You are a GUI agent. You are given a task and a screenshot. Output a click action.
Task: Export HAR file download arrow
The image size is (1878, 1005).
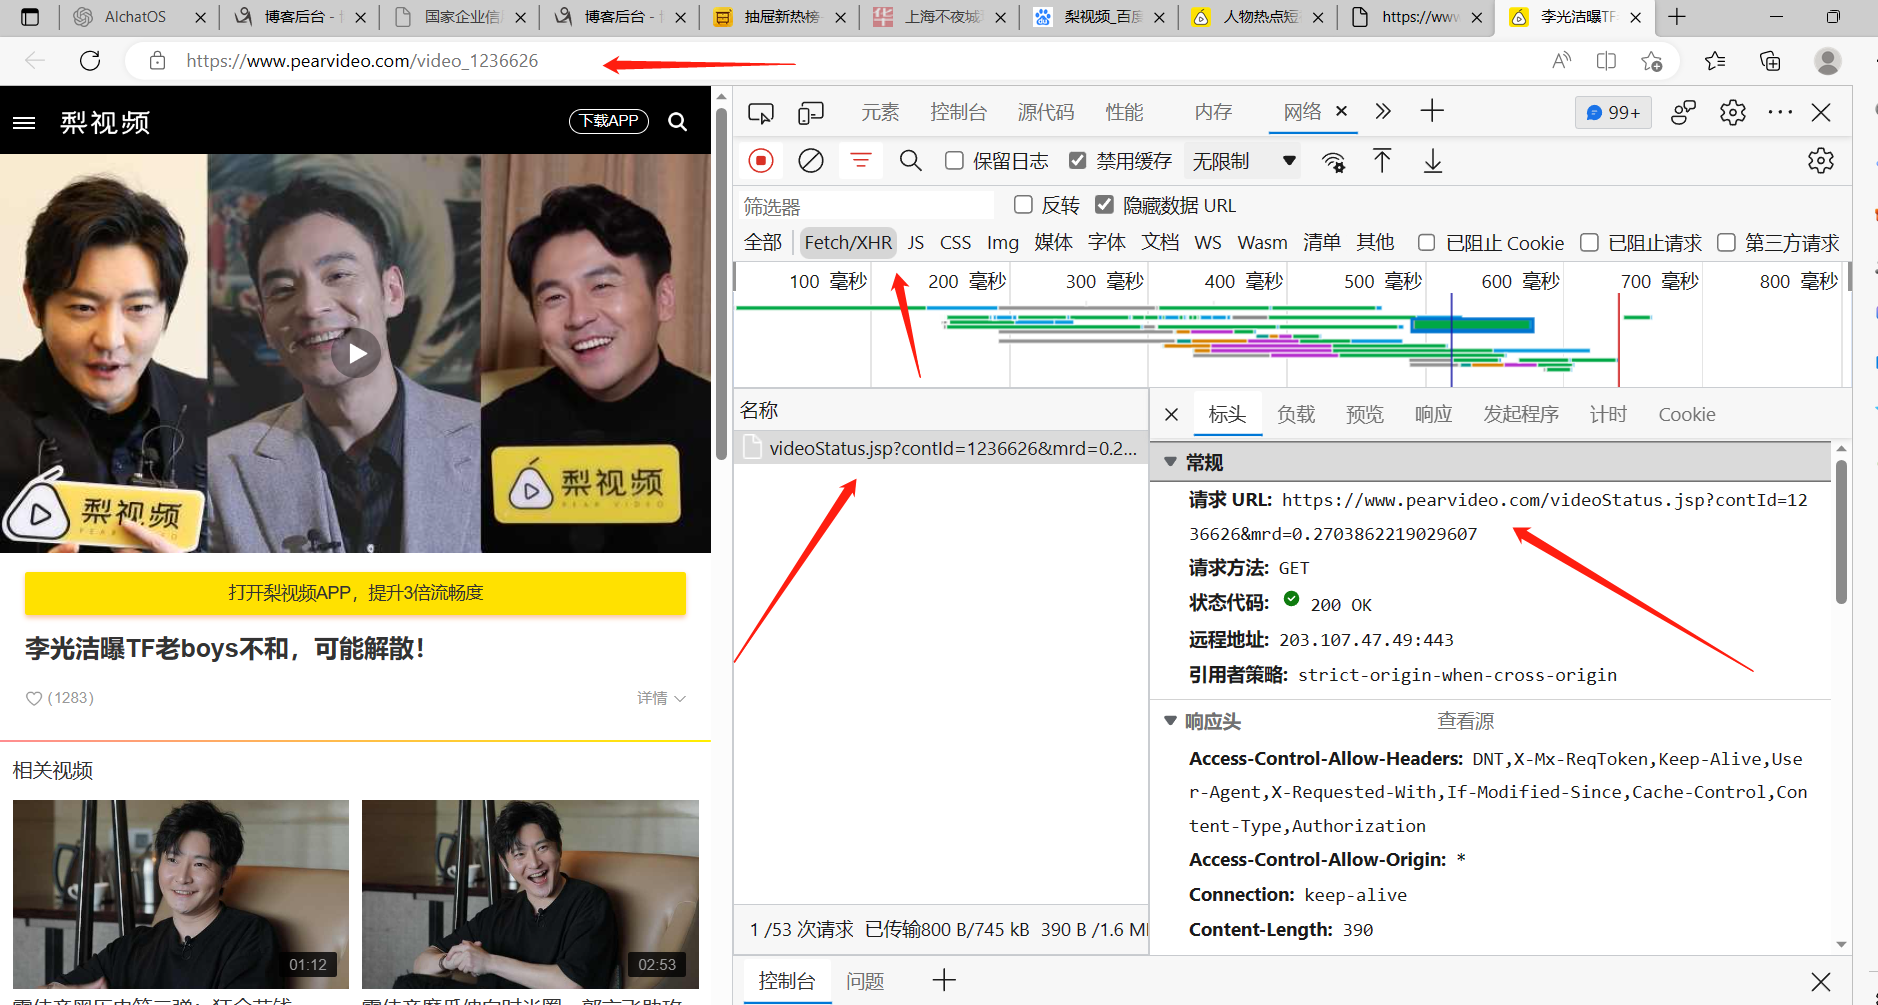[1433, 161]
